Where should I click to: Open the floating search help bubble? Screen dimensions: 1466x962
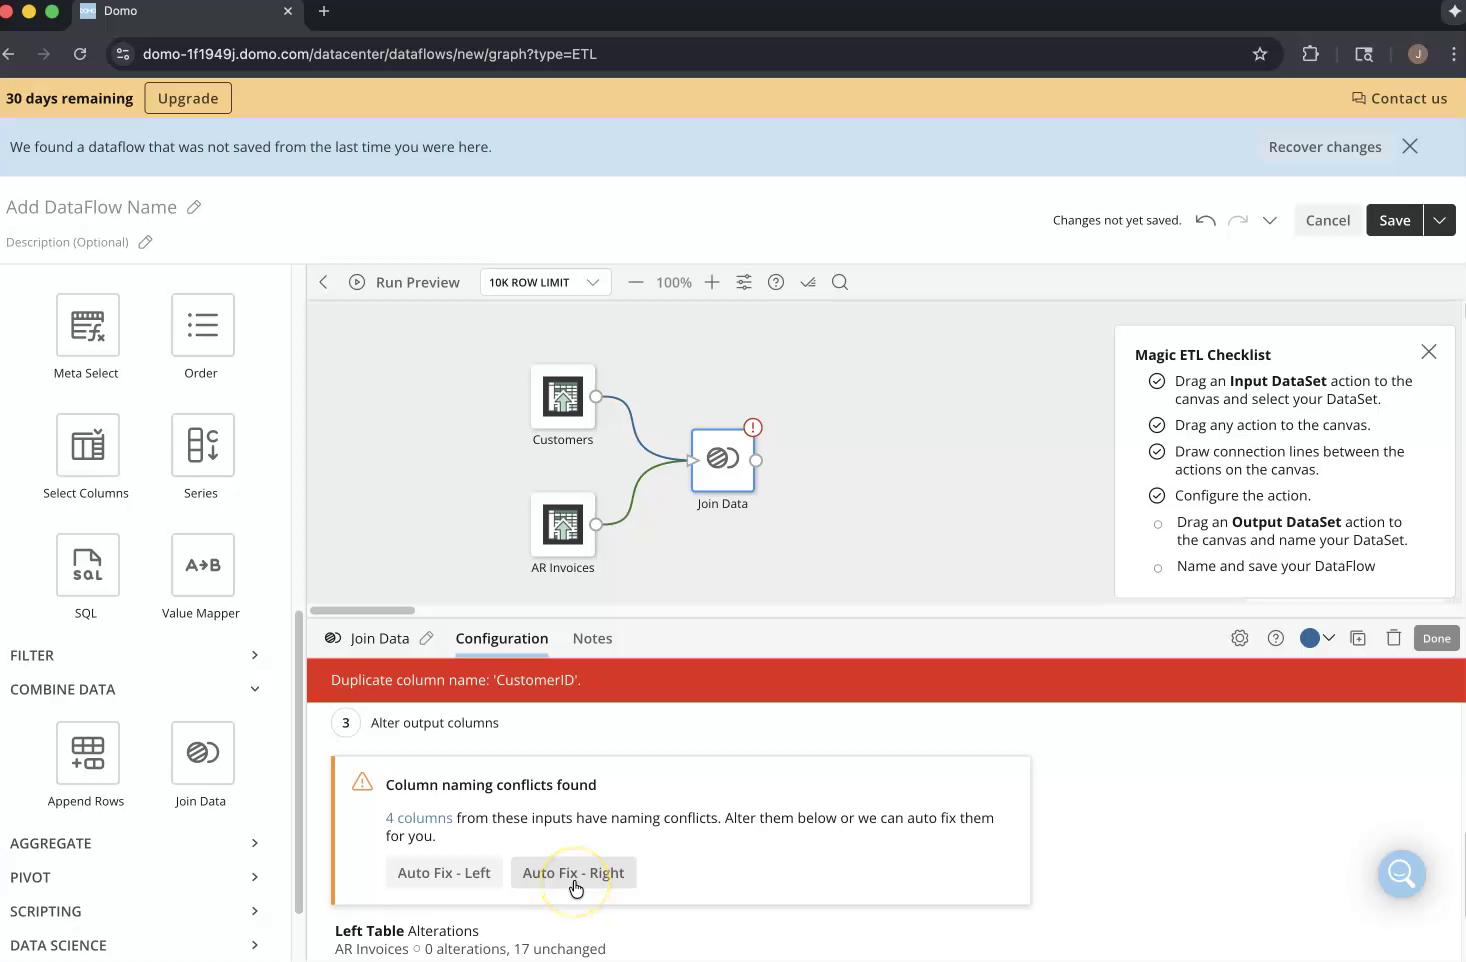1402,874
